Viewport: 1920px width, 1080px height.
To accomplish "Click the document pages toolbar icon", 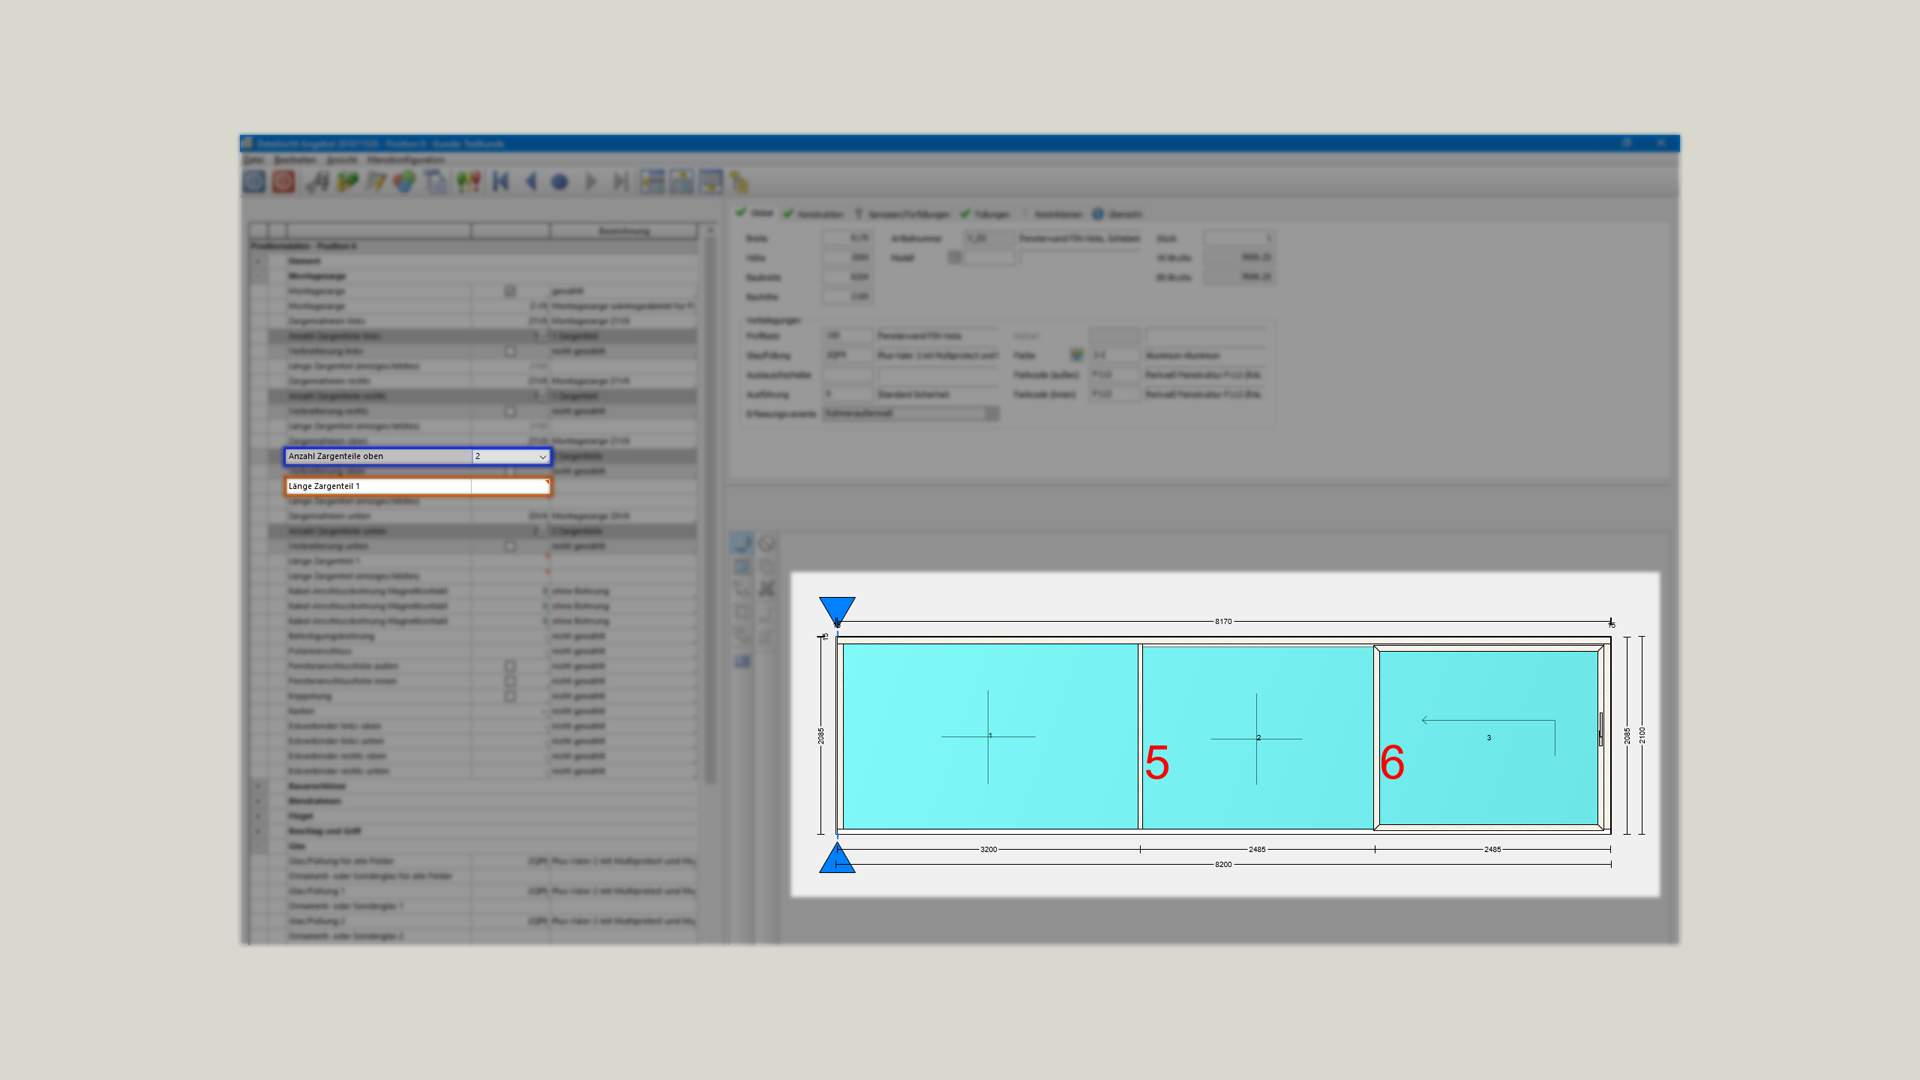I will click(x=435, y=182).
